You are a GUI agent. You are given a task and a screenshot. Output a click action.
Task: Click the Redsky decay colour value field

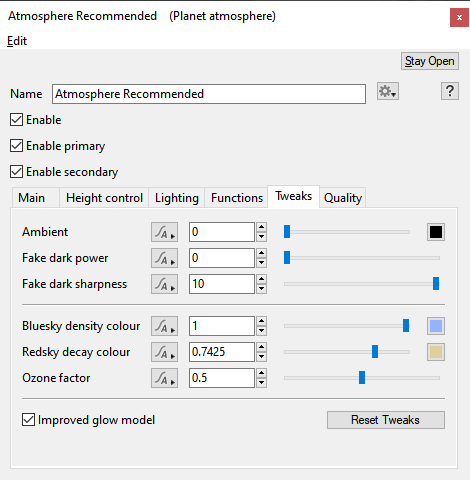pyautogui.click(x=222, y=352)
